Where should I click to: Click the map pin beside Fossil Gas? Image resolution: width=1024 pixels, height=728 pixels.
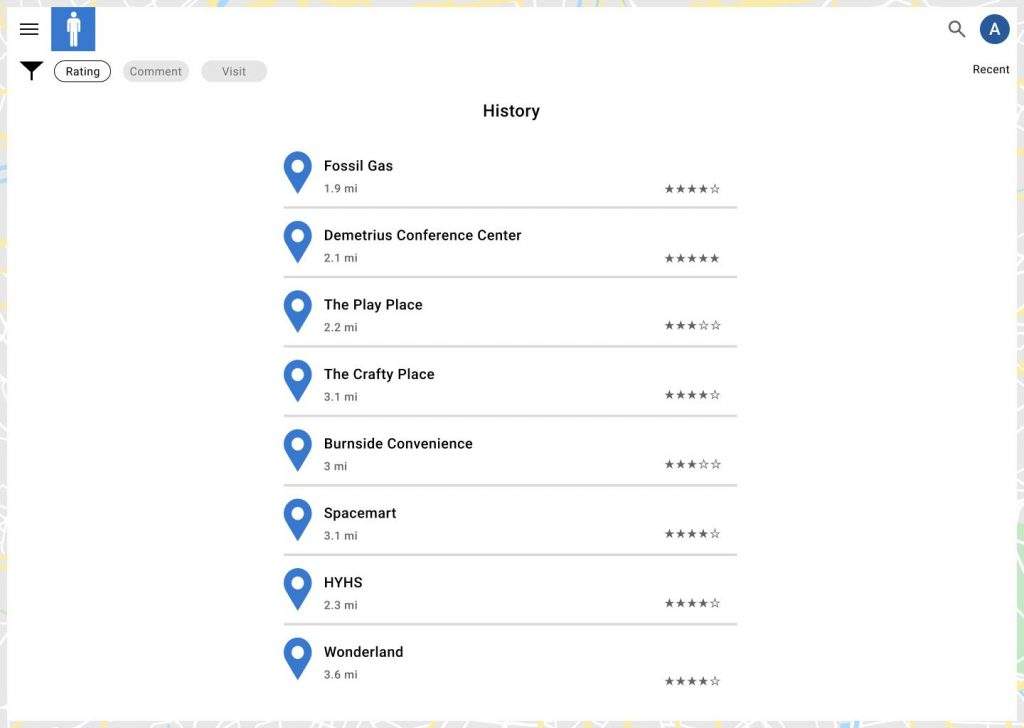point(298,172)
